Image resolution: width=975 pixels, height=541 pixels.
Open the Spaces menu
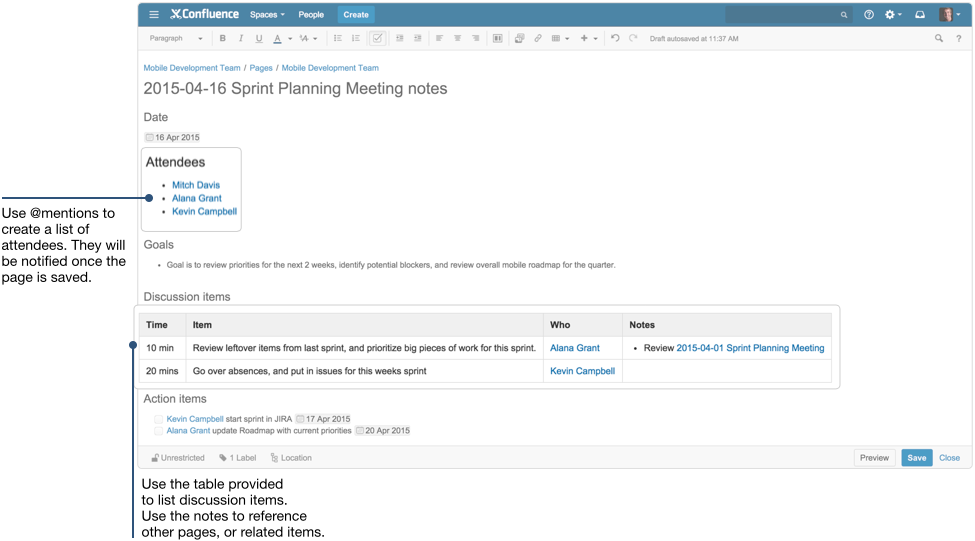coord(267,14)
